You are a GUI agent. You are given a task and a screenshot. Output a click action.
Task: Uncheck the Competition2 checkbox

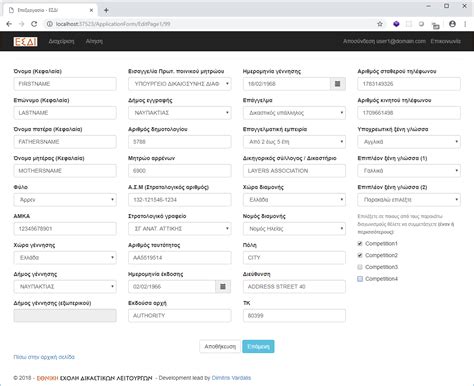pyautogui.click(x=360, y=255)
